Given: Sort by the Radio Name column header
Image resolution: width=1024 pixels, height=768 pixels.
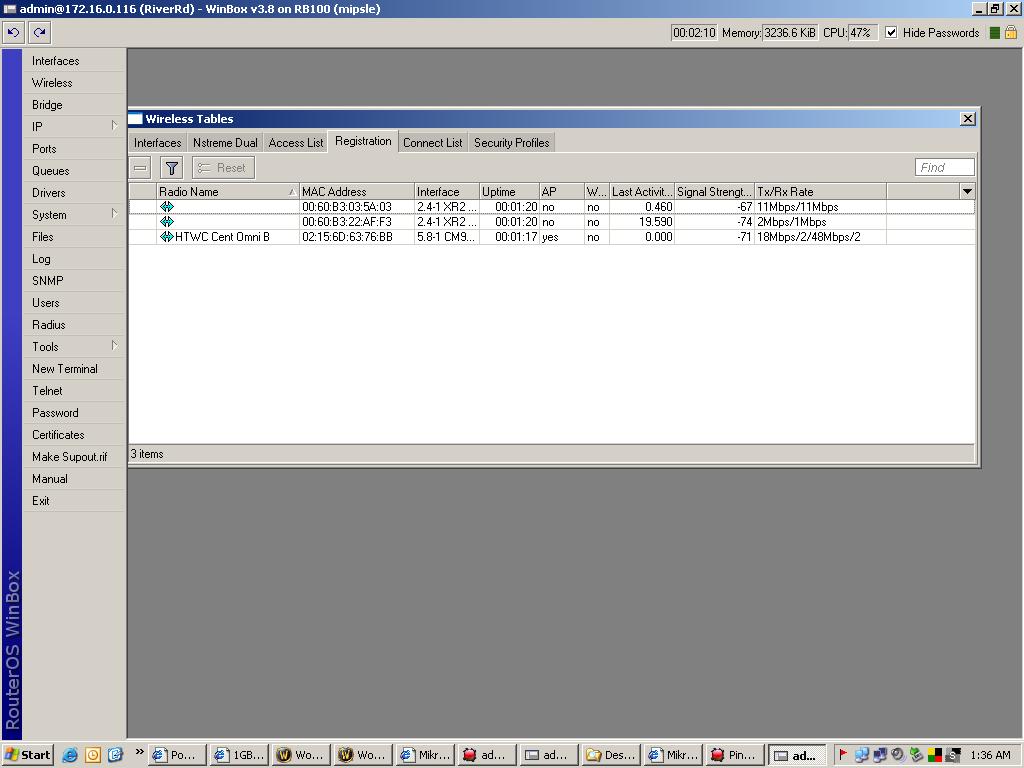Looking at the screenshot, I should tap(227, 192).
